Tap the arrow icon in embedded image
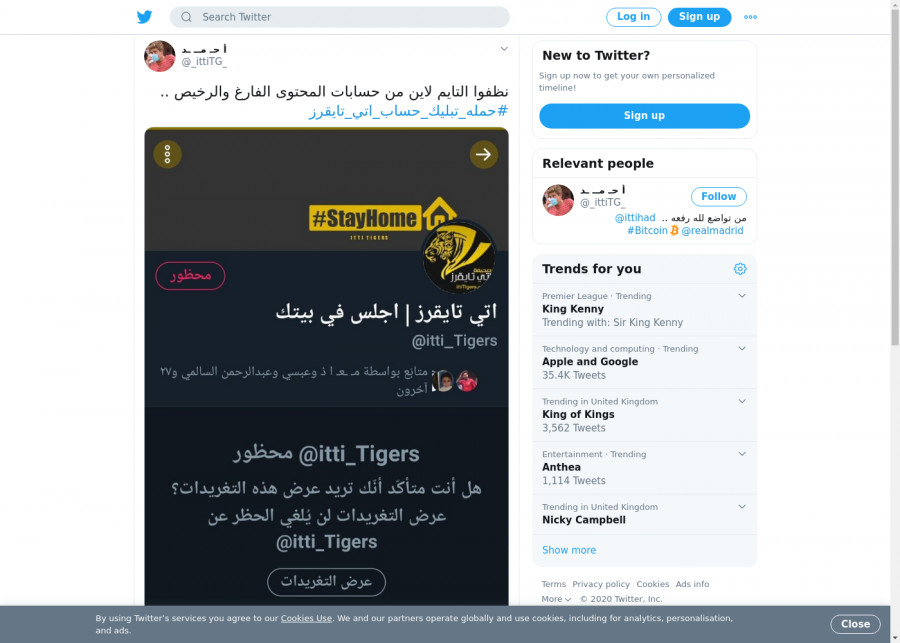Viewport: 900px width, 643px height. pos(483,154)
